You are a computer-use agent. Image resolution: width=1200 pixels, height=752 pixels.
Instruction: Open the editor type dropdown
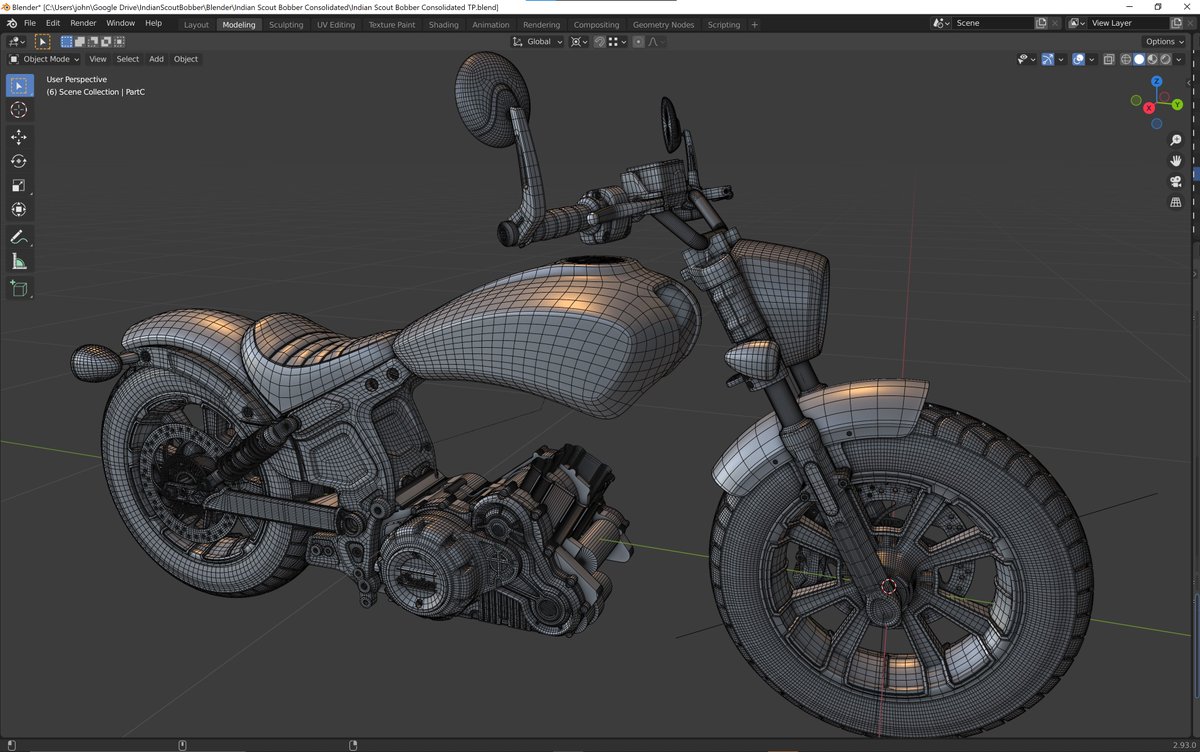coord(16,42)
